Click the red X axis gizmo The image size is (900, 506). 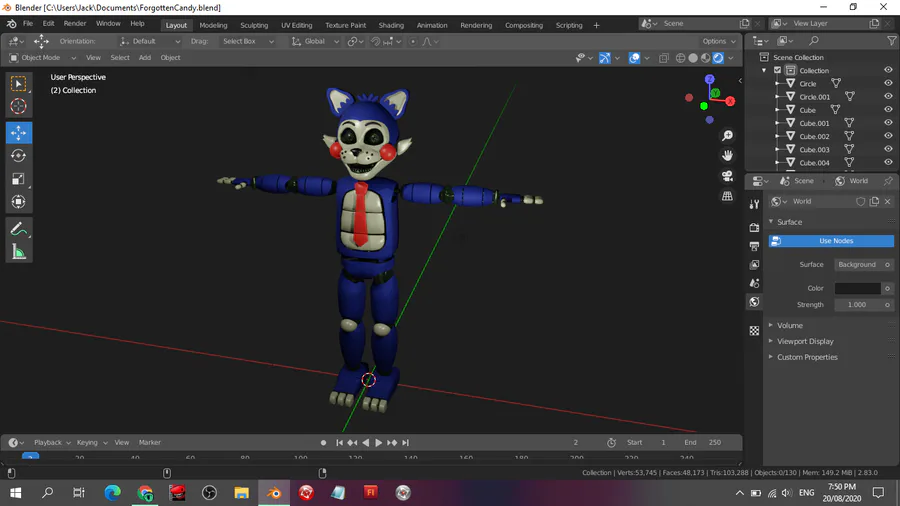point(730,102)
